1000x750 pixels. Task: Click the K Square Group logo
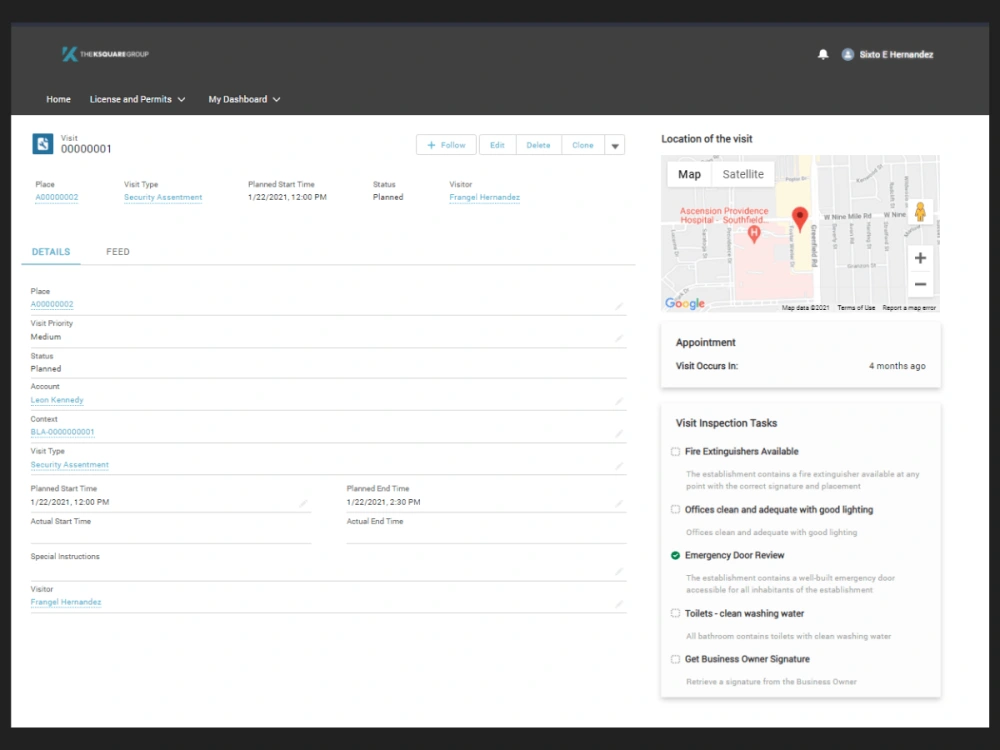coord(105,54)
